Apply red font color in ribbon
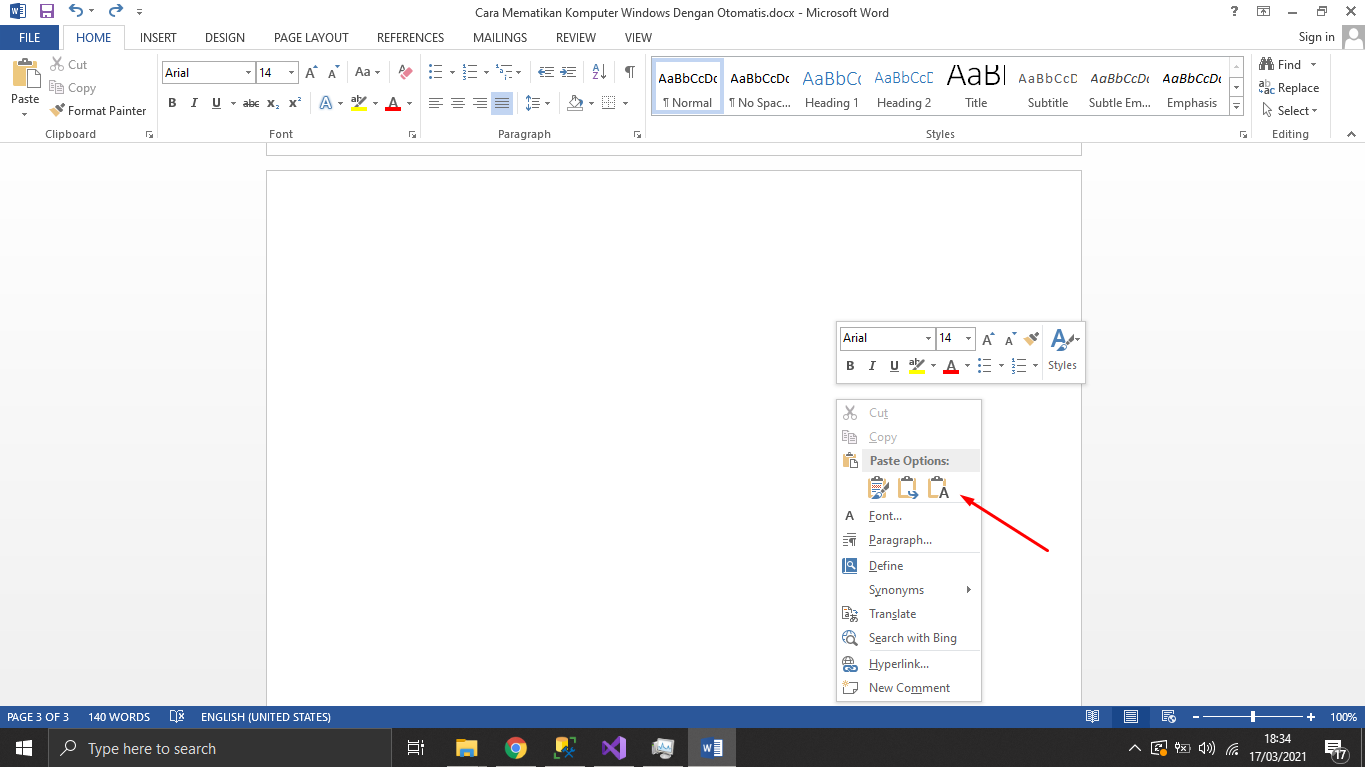Viewport: 1365px width, 767px height. [x=393, y=103]
